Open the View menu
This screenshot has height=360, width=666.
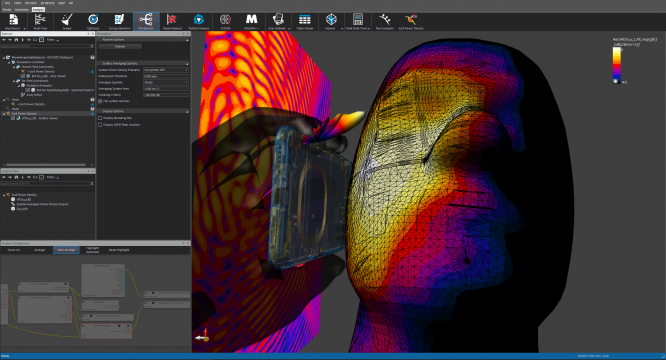[x=18, y=3]
